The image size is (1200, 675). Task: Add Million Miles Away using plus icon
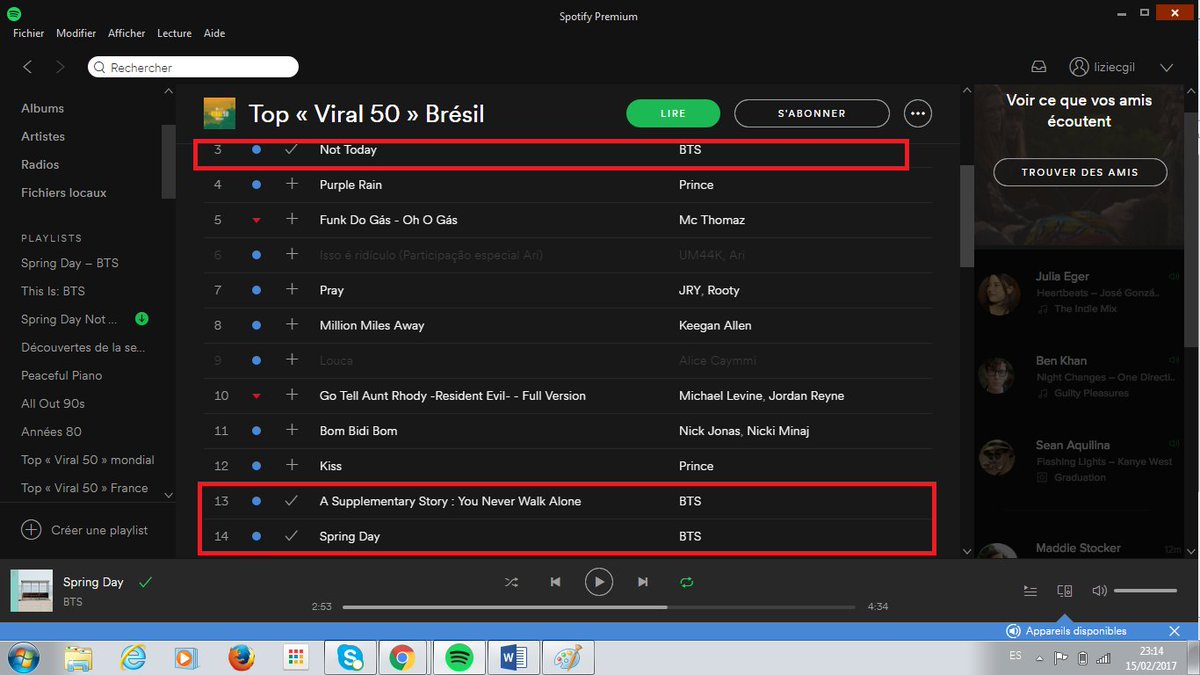tap(291, 325)
